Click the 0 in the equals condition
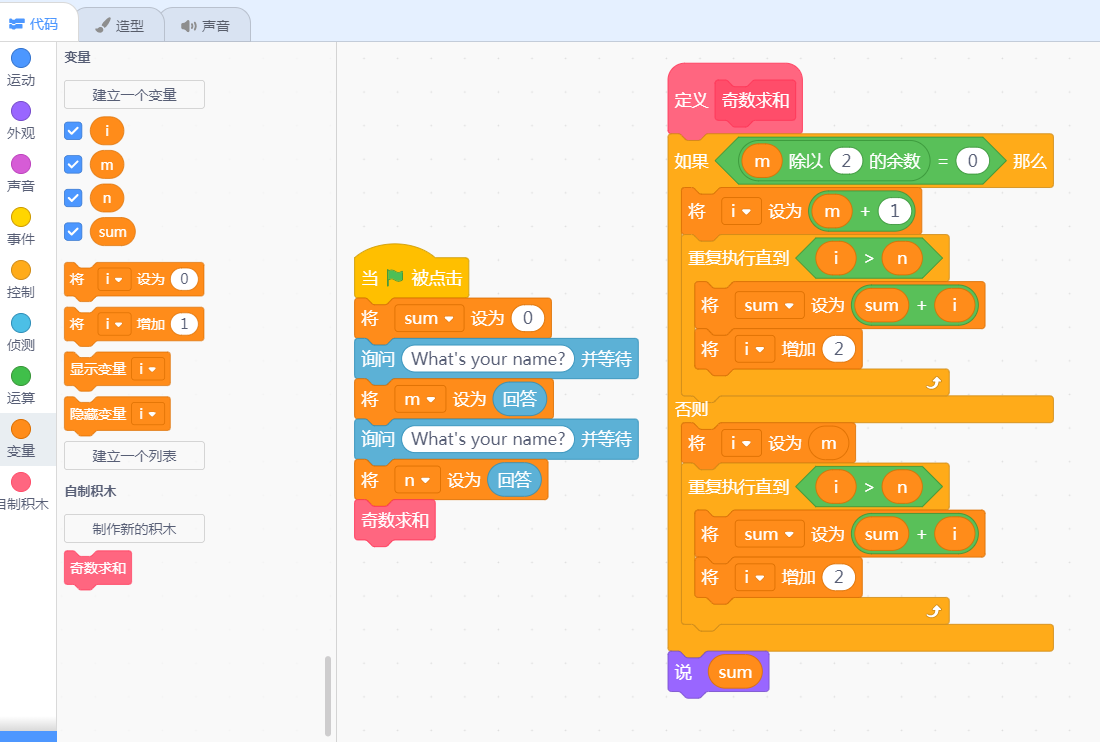1100x742 pixels. (x=972, y=161)
